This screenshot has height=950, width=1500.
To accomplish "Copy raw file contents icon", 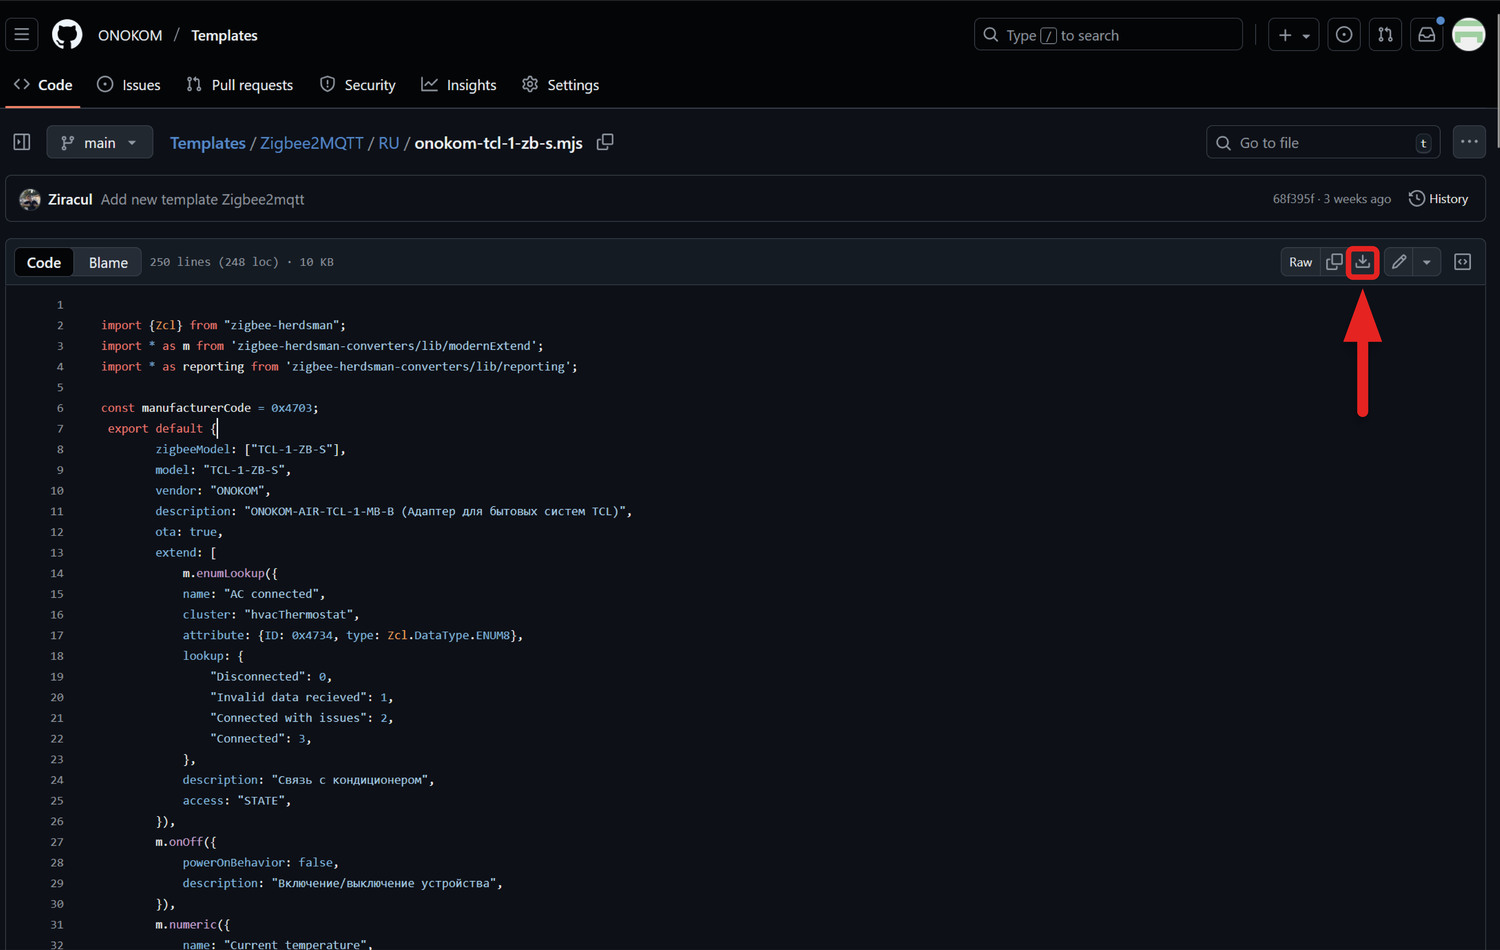I will 1334,262.
